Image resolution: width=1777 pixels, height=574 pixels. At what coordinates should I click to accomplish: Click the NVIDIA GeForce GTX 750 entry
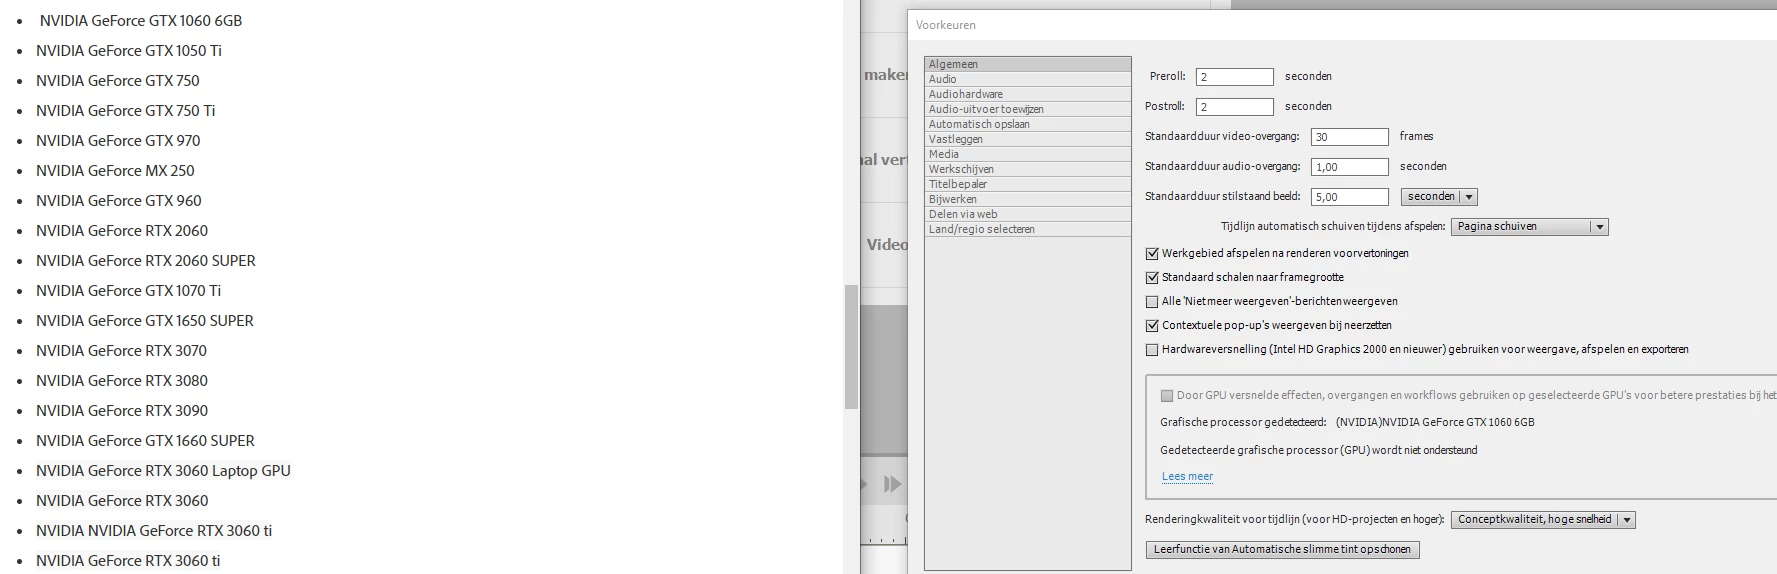[x=118, y=80]
